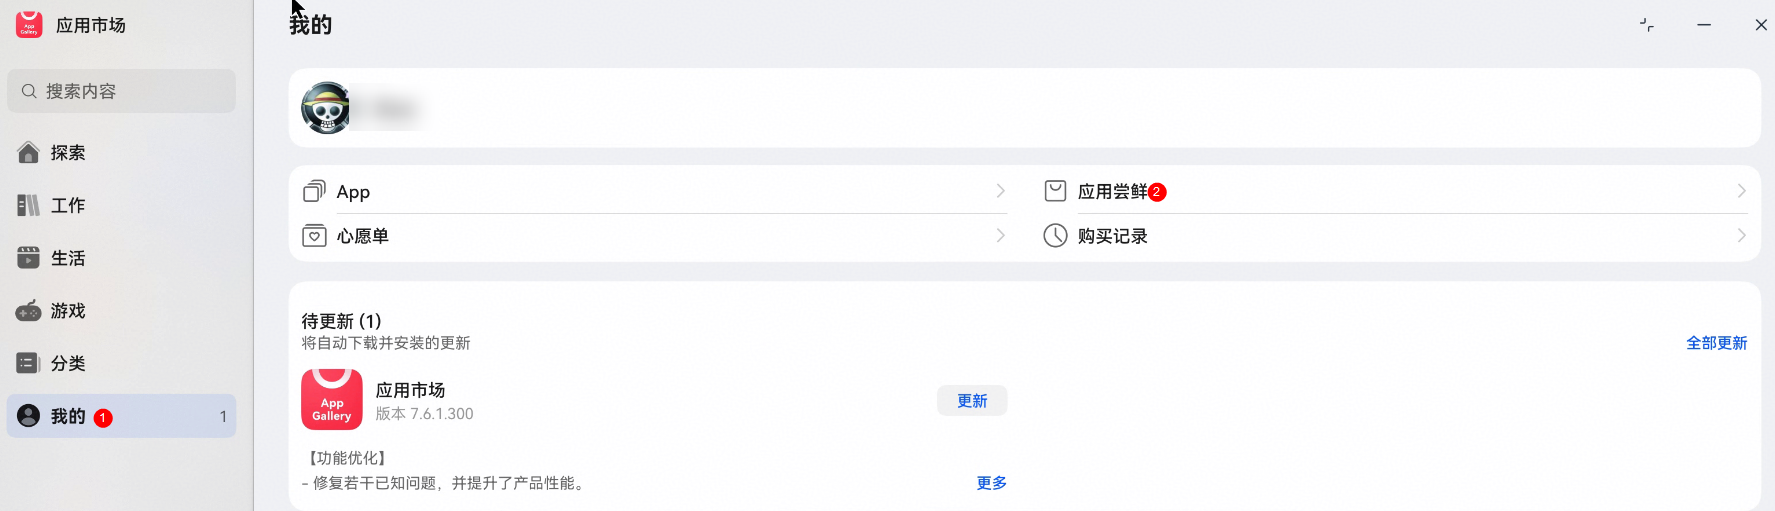Open the 分类 list icon

[29, 363]
